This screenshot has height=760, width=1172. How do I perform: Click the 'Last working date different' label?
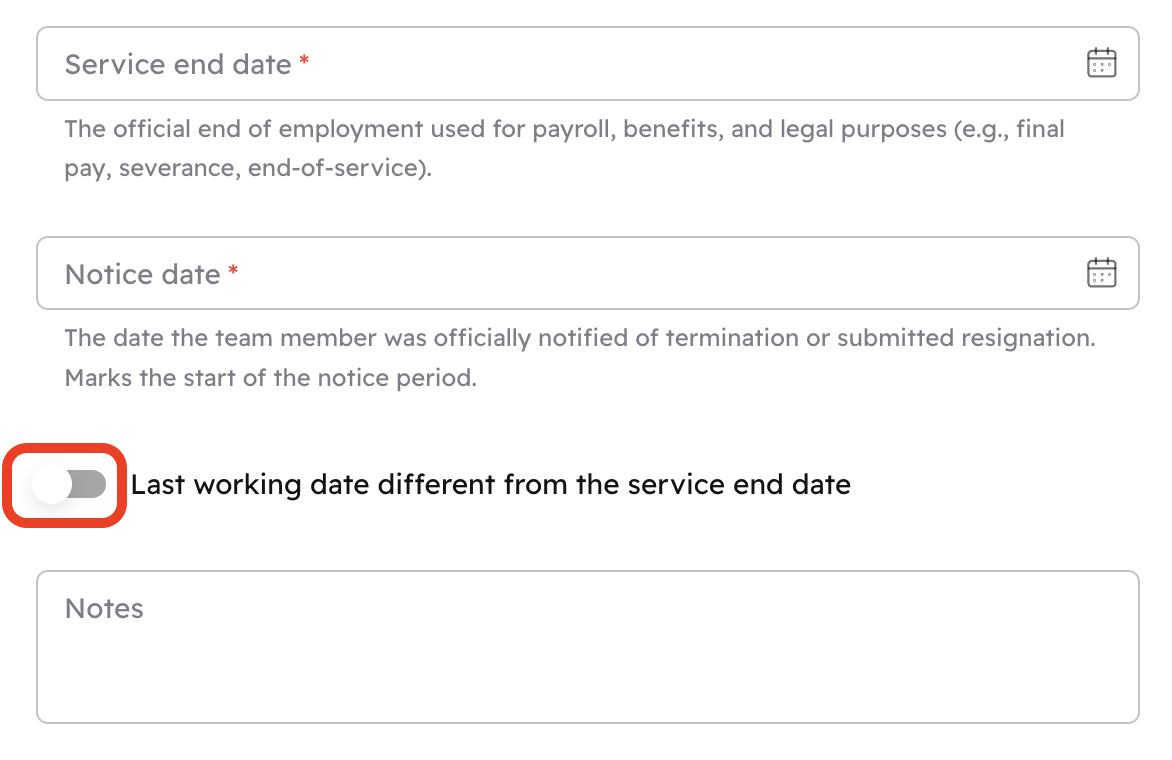coord(490,485)
